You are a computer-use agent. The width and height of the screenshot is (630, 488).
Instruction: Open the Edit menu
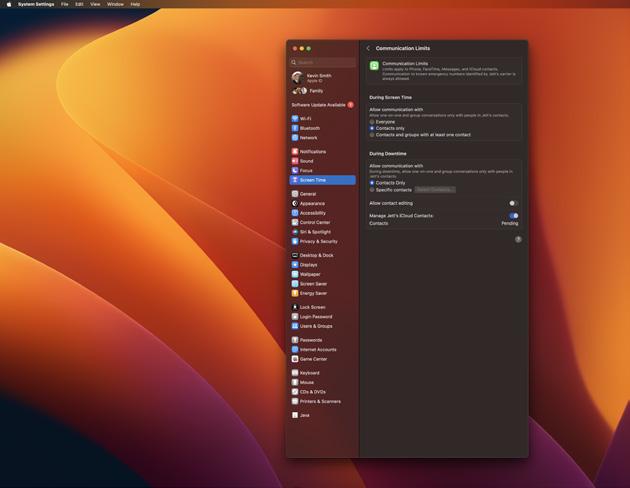[80, 4]
